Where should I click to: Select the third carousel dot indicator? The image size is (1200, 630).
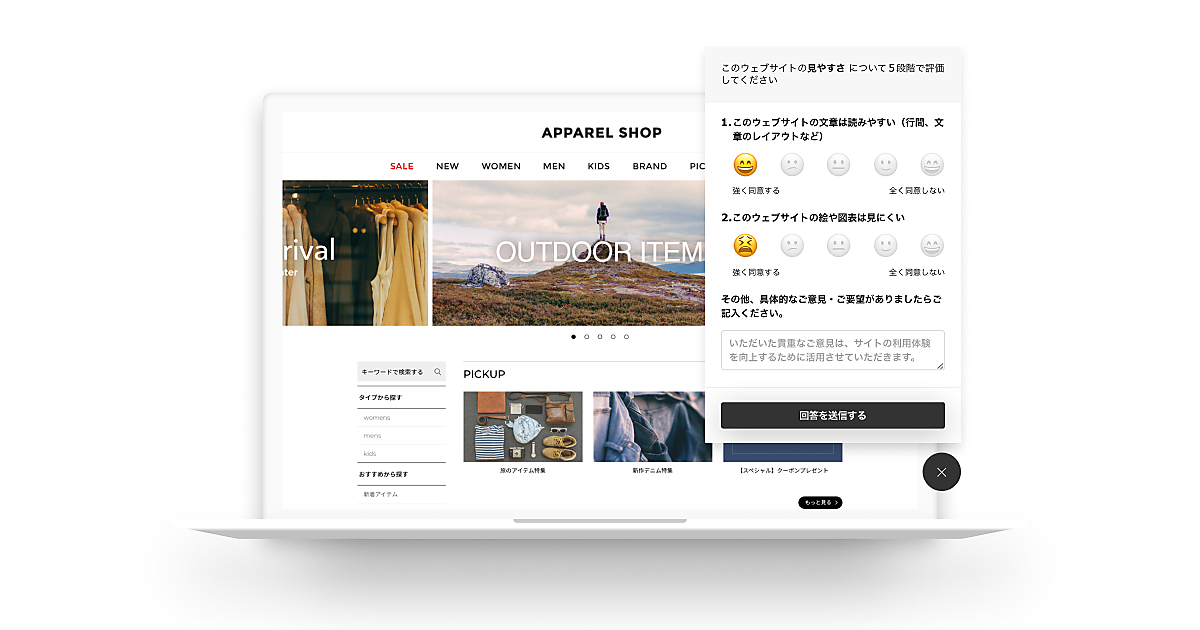600,337
